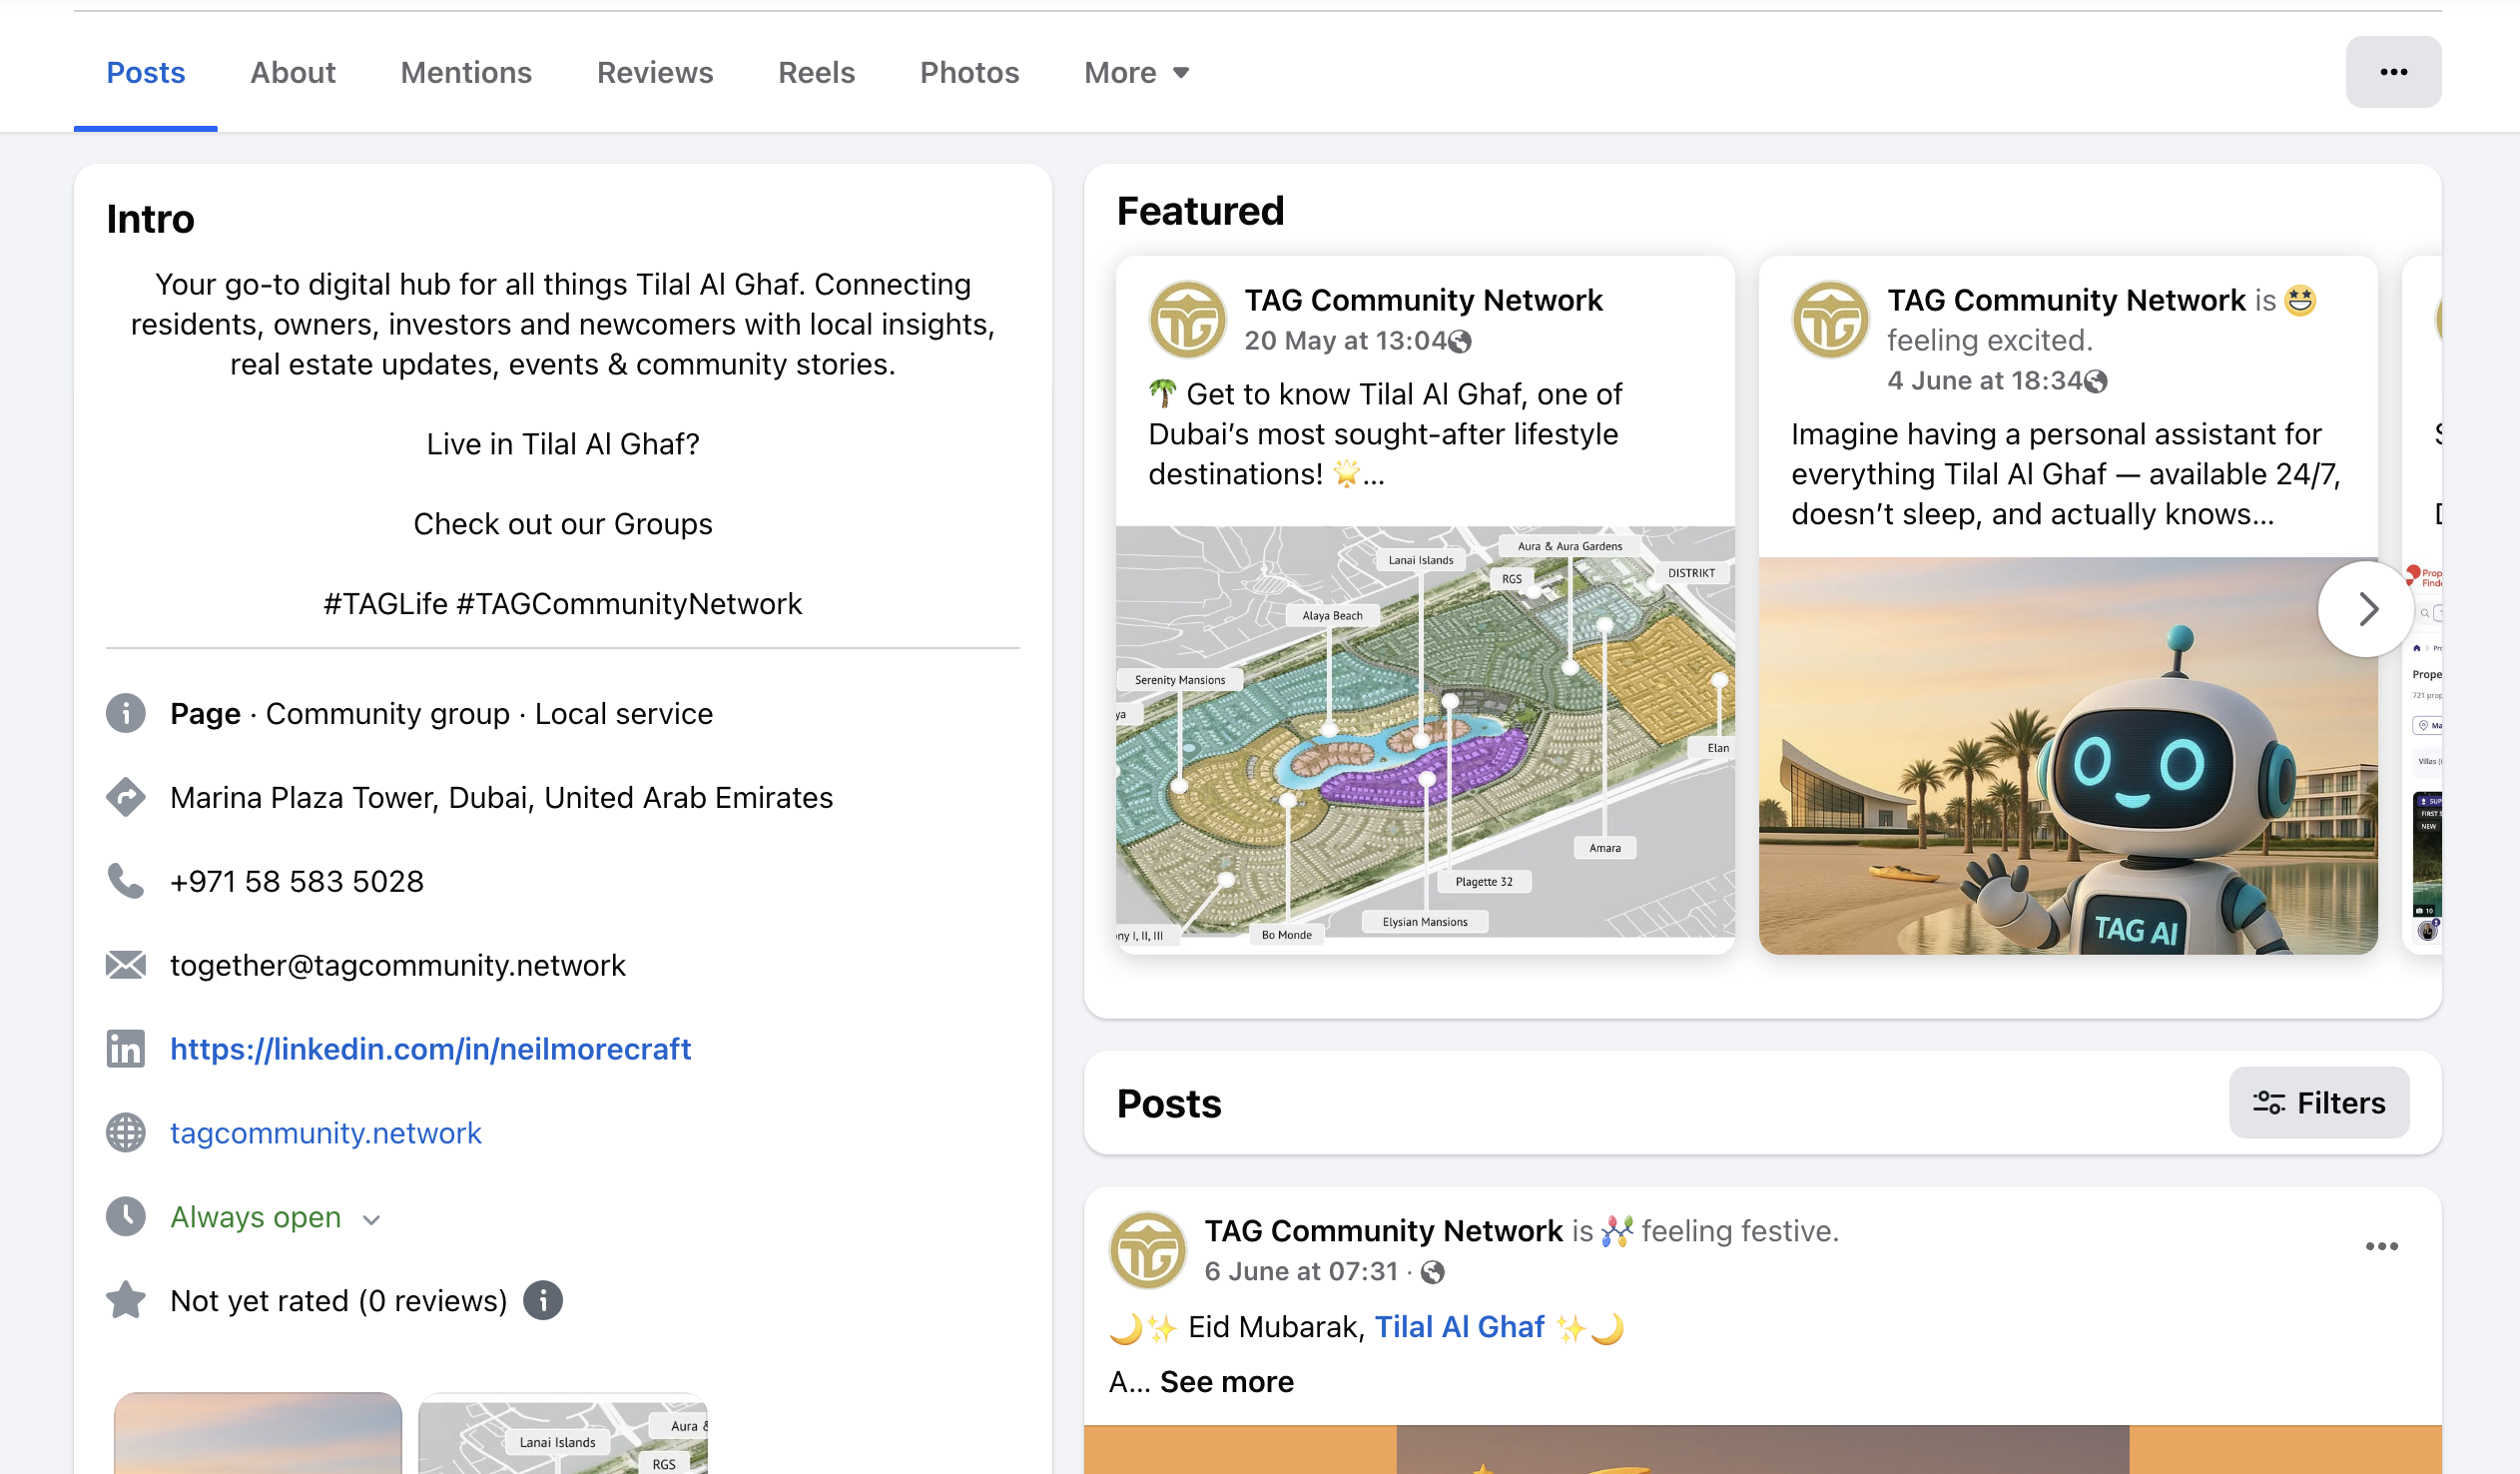
Task: Open the Reels tab
Action: tap(816, 72)
